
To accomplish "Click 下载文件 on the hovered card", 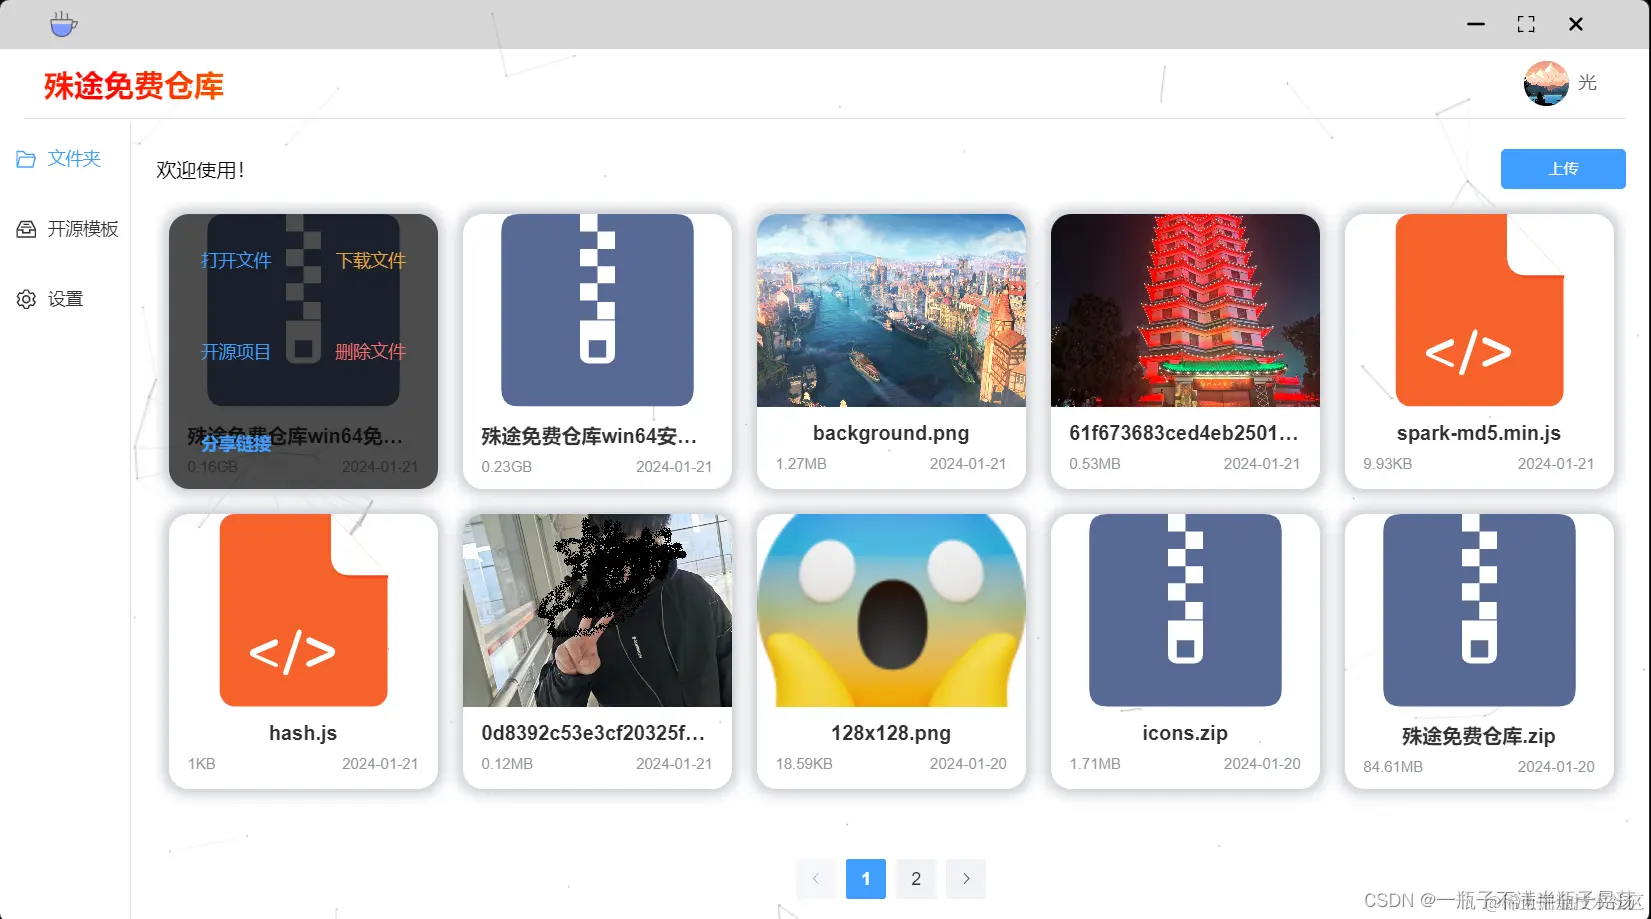I will [371, 261].
